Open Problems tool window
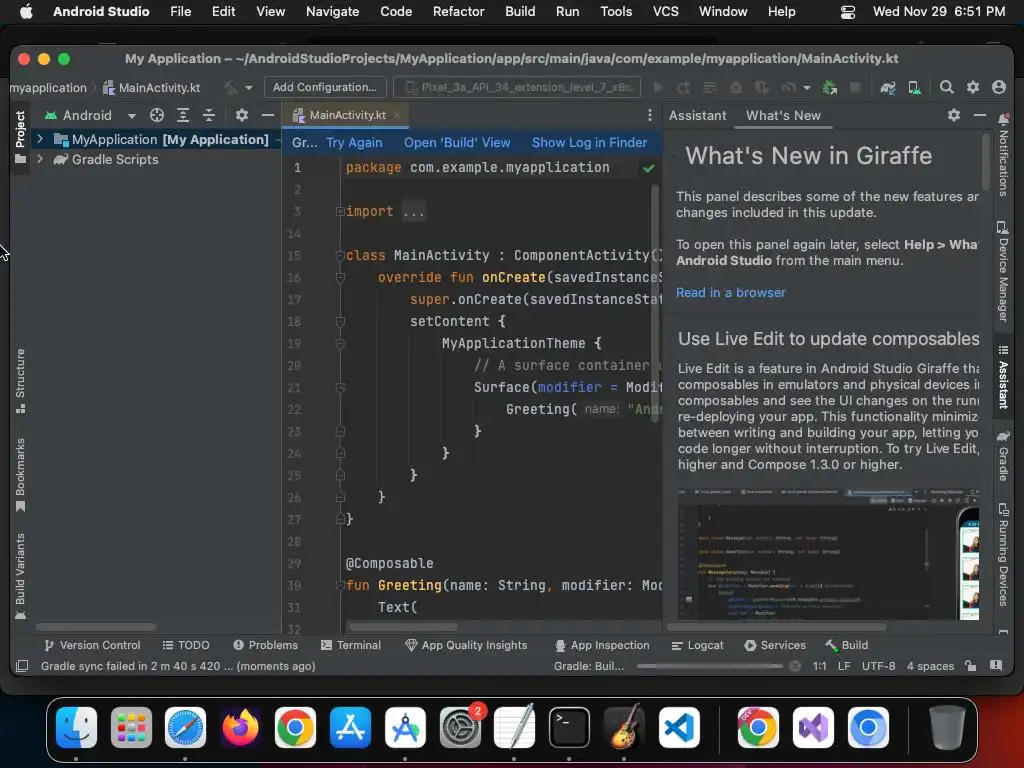 click(265, 645)
